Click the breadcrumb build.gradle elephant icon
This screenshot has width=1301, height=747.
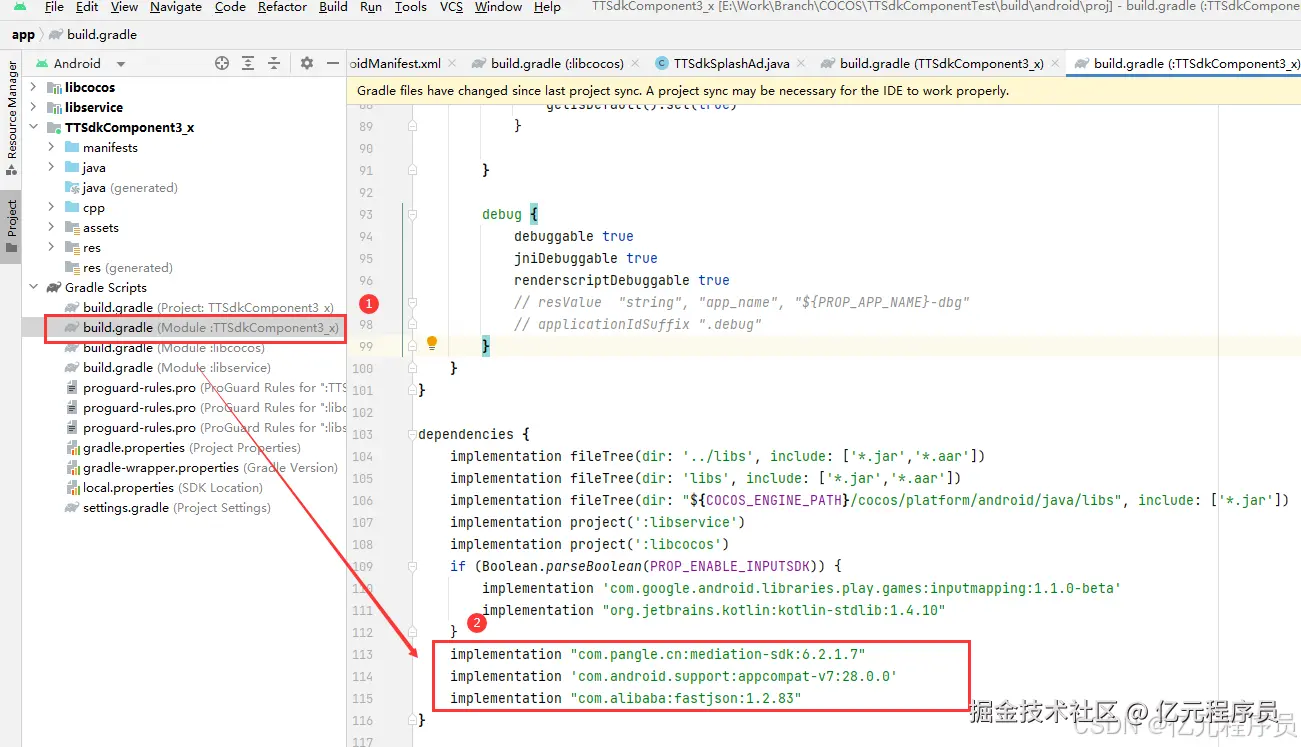tap(56, 35)
